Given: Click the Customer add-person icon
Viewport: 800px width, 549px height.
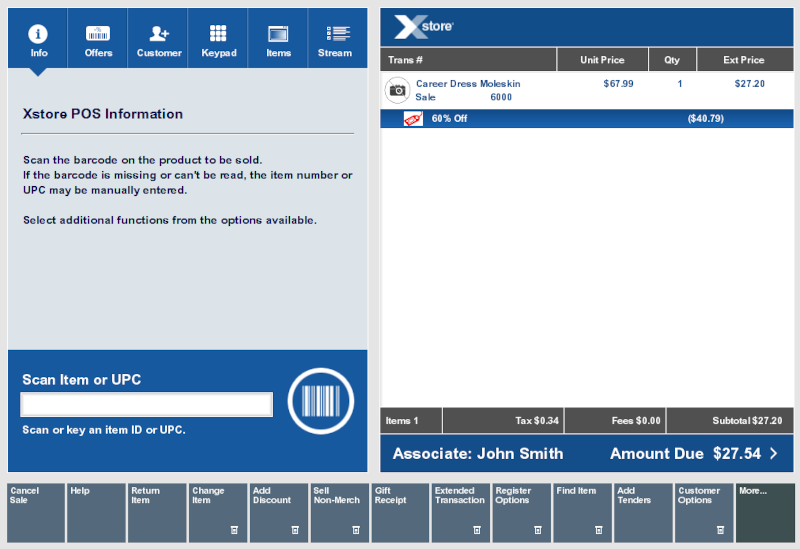Looking at the screenshot, I should click(159, 33).
